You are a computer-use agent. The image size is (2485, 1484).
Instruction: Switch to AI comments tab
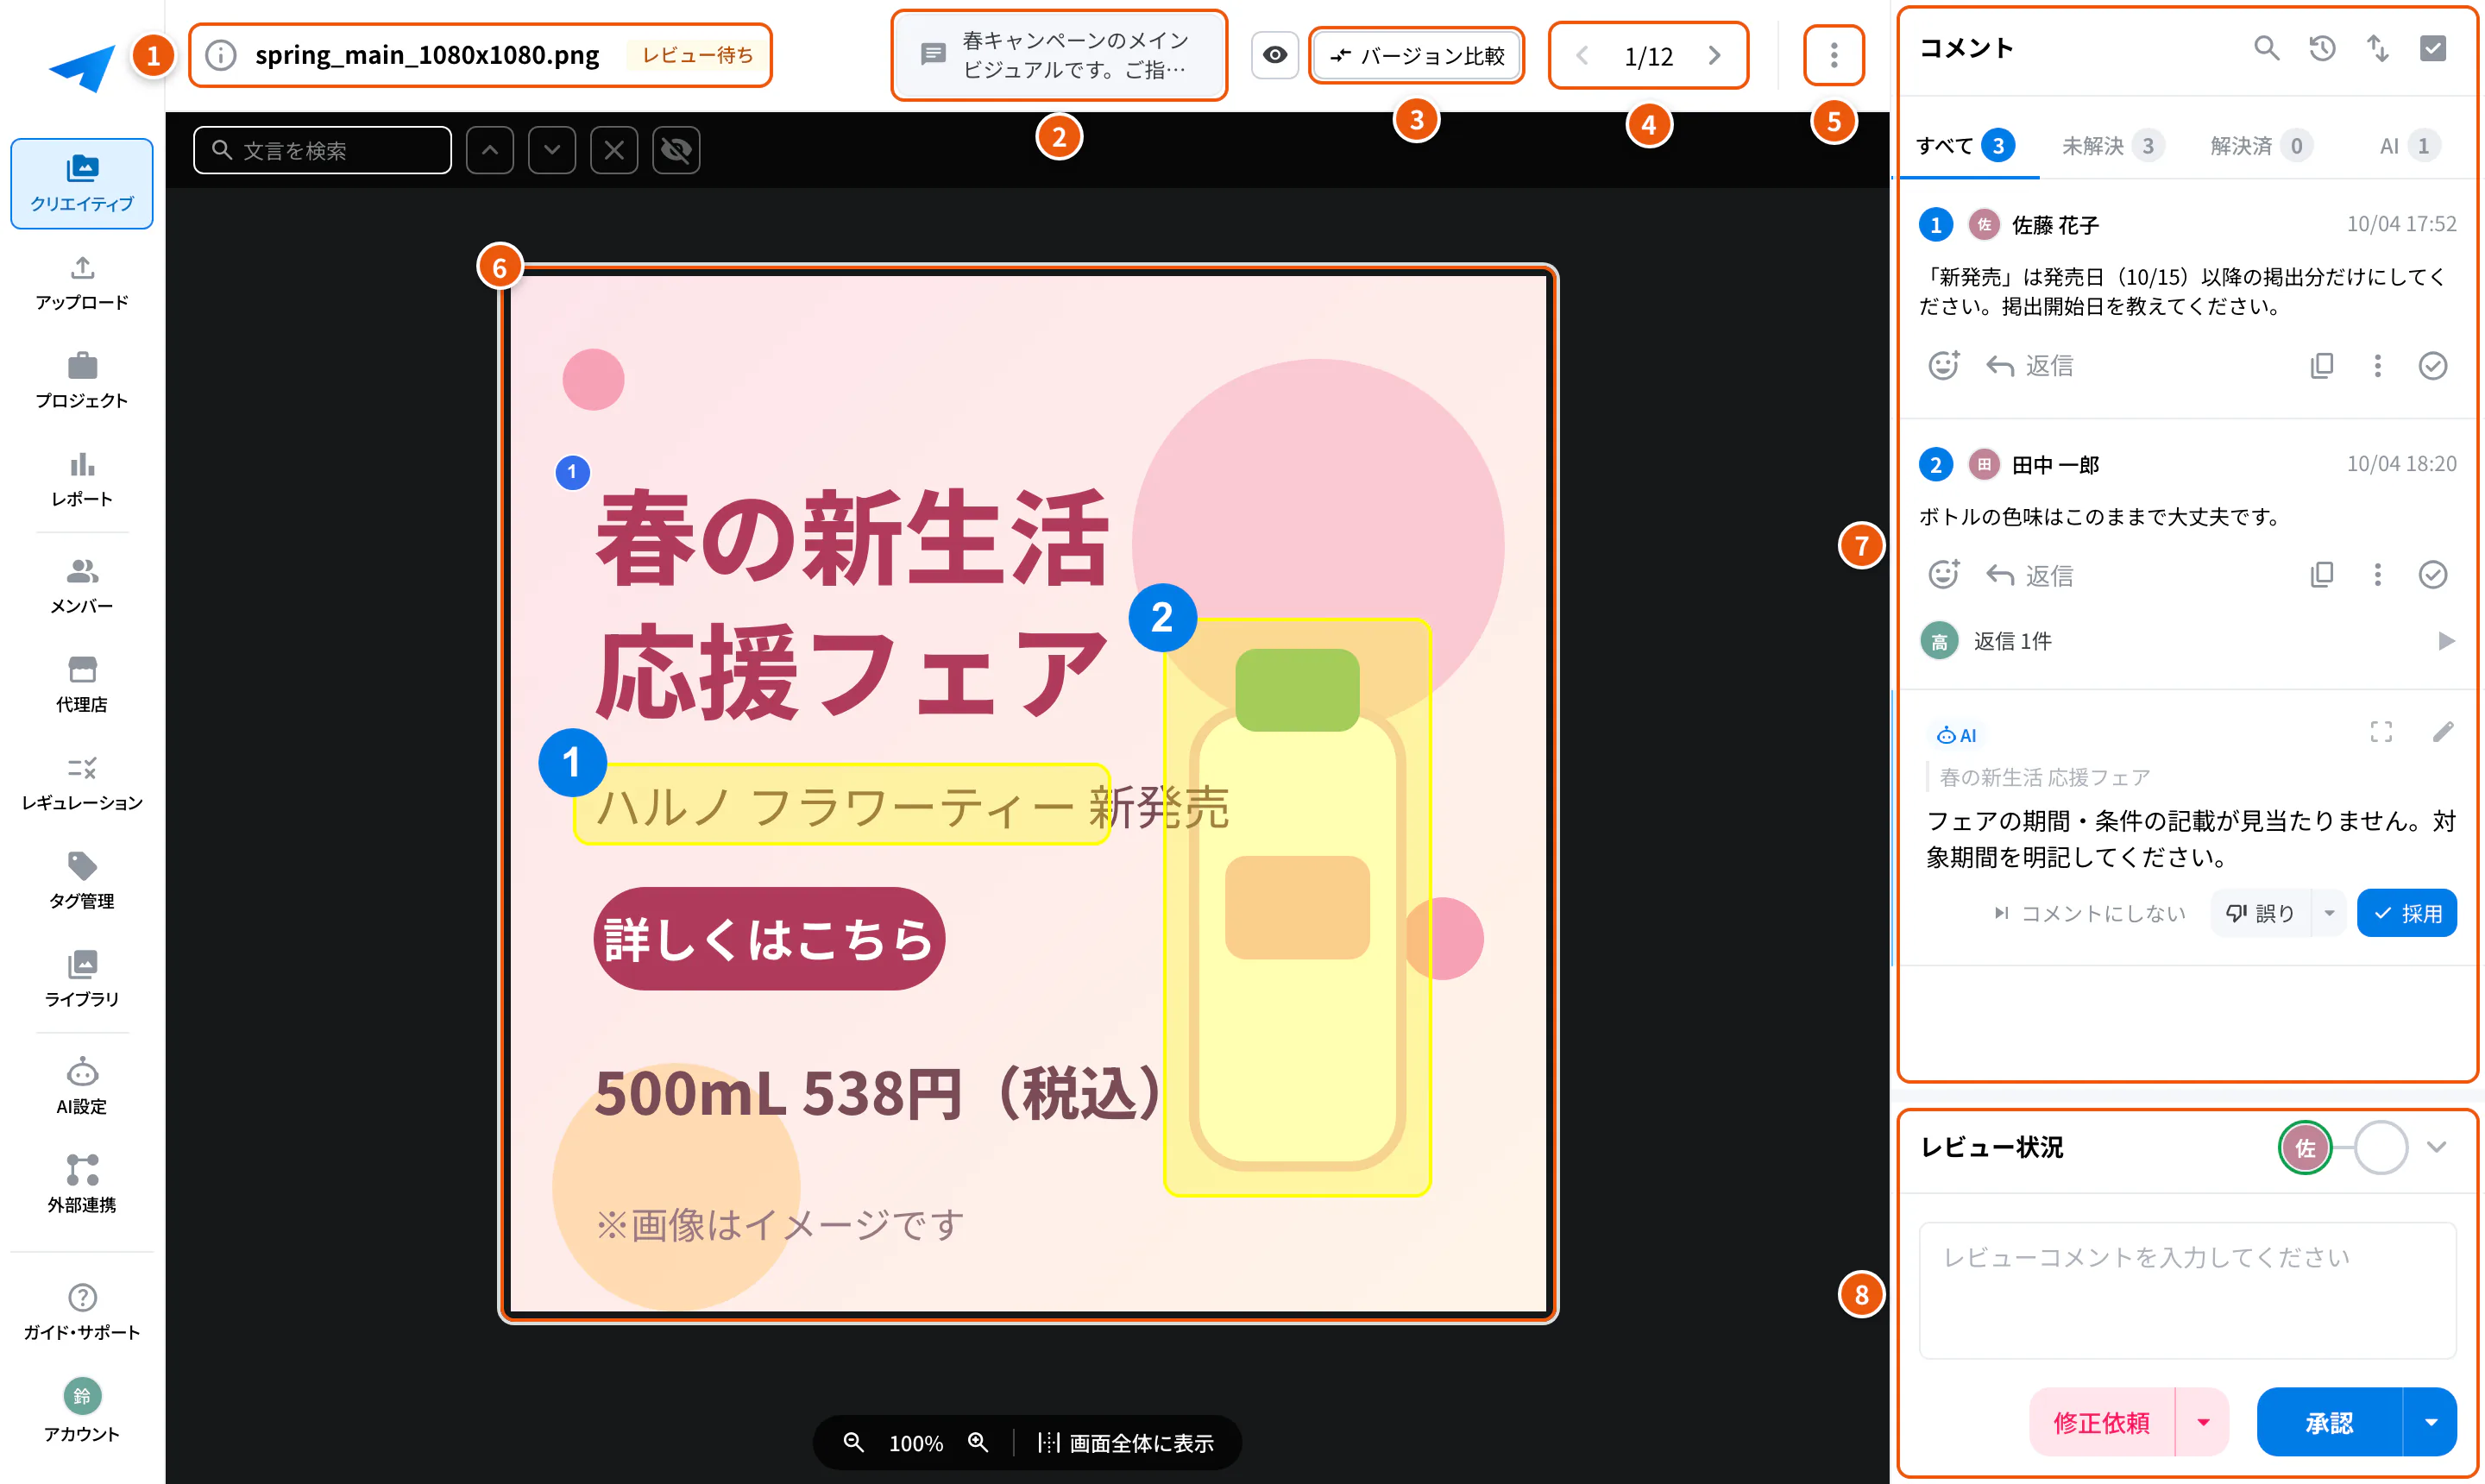[x=2408, y=146]
